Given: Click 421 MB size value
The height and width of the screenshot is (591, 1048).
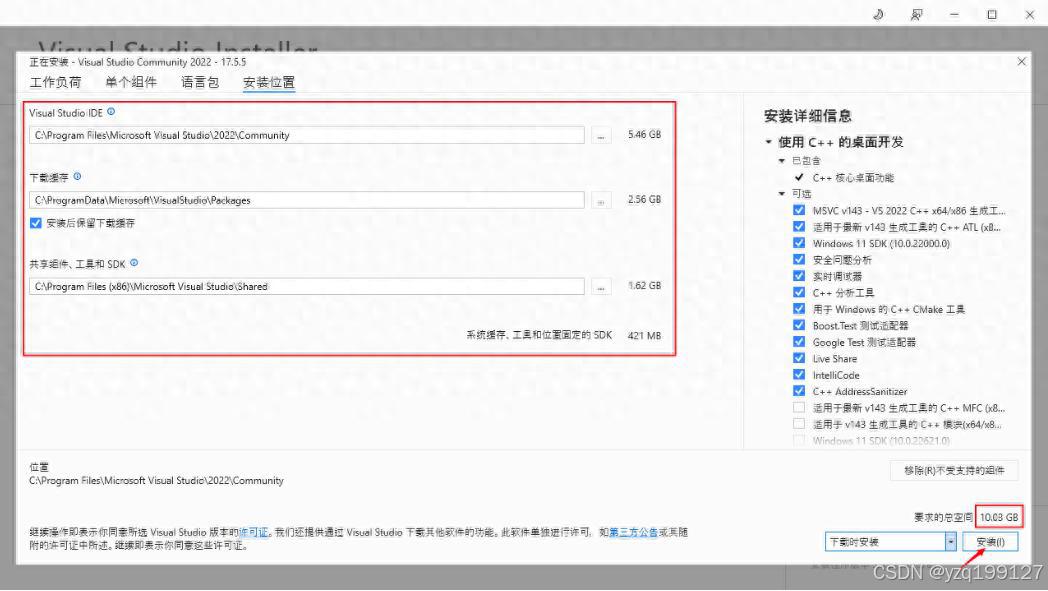Looking at the screenshot, I should click(x=644, y=336).
